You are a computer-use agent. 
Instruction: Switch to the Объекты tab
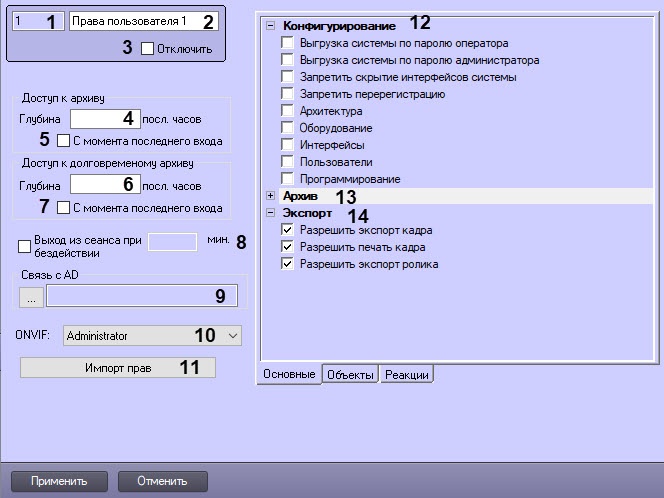[x=349, y=375]
